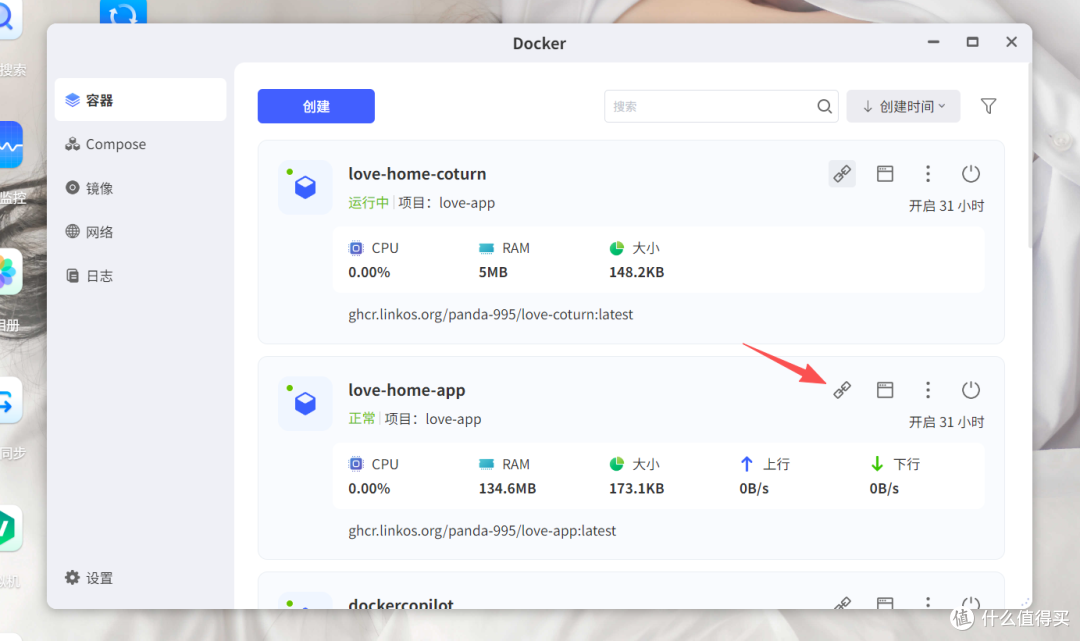Click the 正常 status label
The width and height of the screenshot is (1080, 641).
point(362,419)
